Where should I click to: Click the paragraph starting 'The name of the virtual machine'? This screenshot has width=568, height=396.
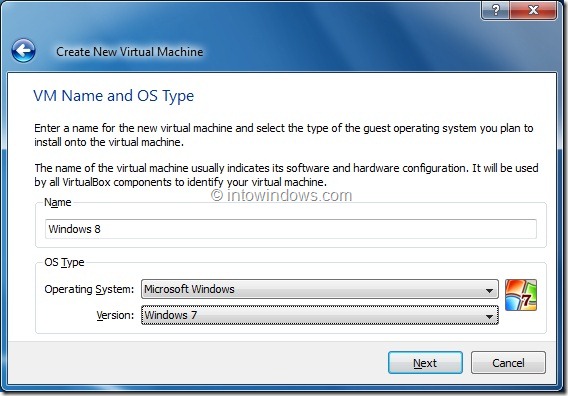tap(286, 175)
